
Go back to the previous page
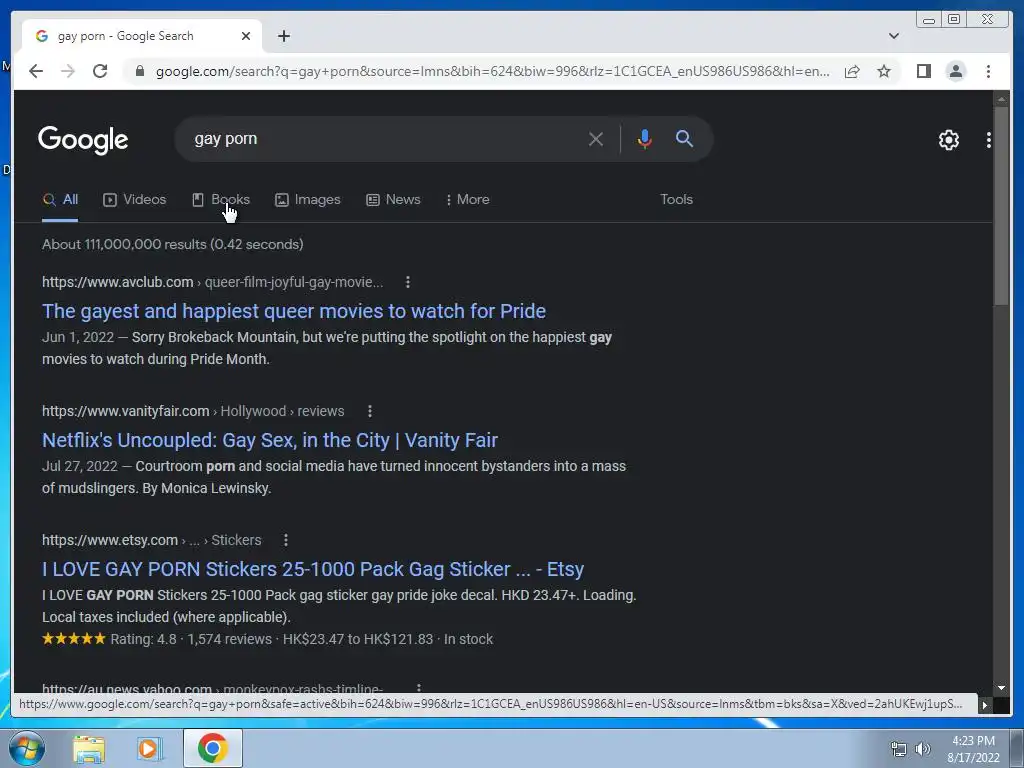36,71
